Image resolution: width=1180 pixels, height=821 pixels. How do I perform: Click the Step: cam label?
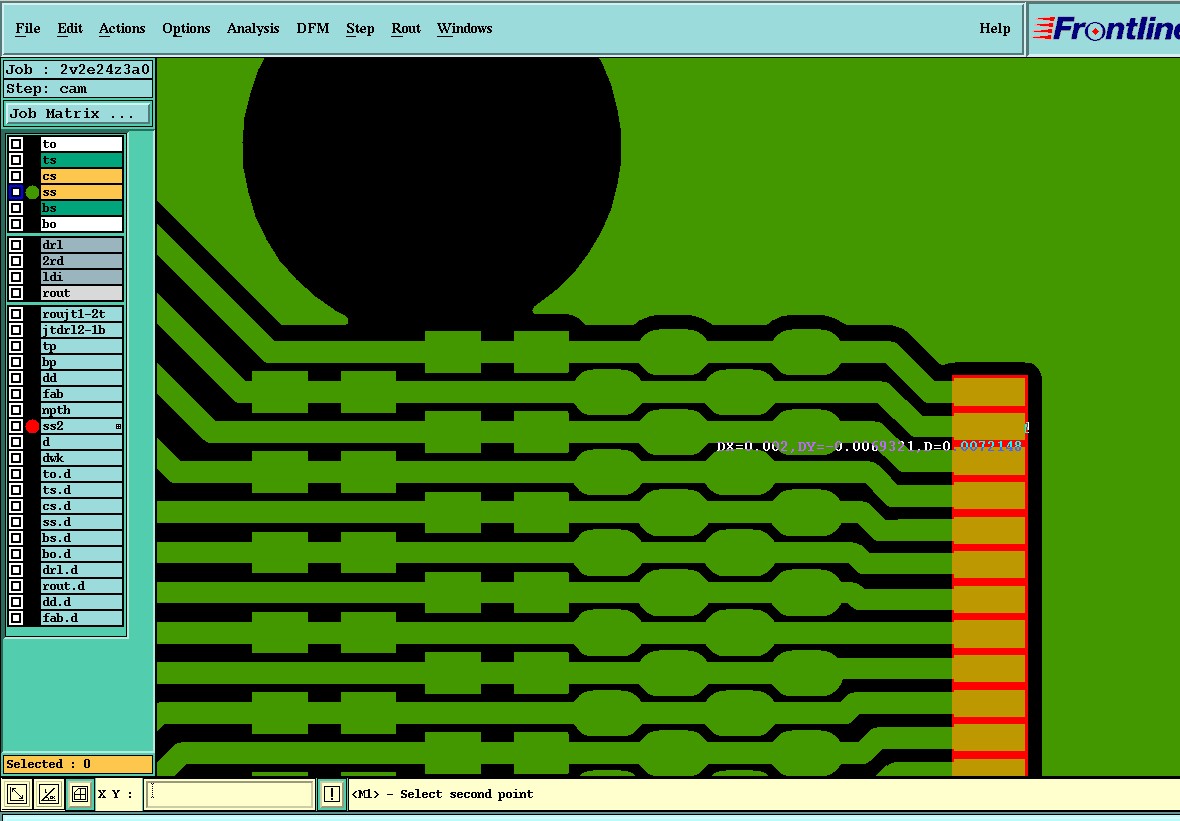(x=78, y=89)
